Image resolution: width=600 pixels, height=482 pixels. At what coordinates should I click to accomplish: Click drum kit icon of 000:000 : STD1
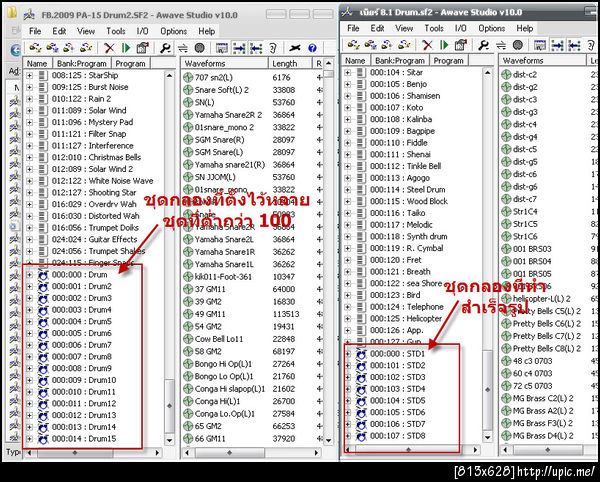pos(361,354)
